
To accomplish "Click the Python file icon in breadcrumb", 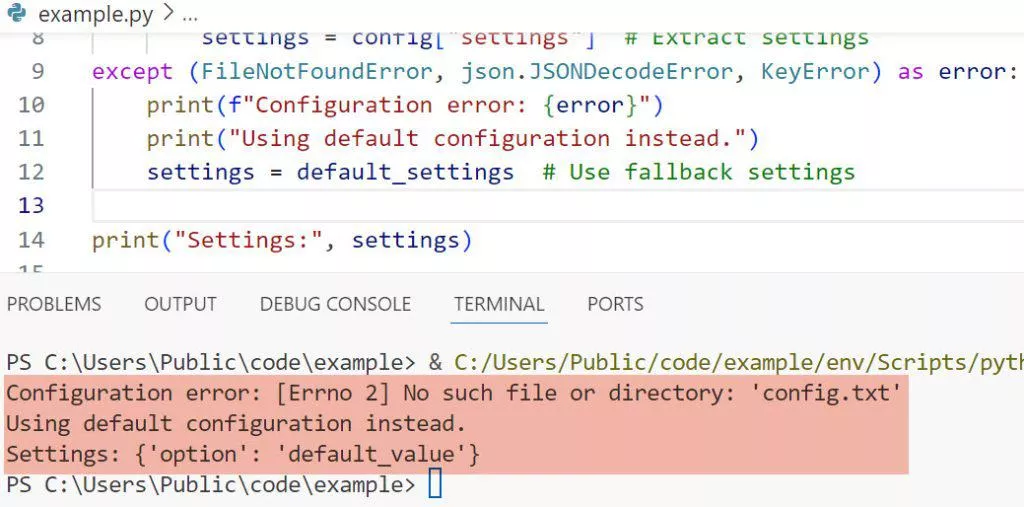I will pyautogui.click(x=17, y=14).
